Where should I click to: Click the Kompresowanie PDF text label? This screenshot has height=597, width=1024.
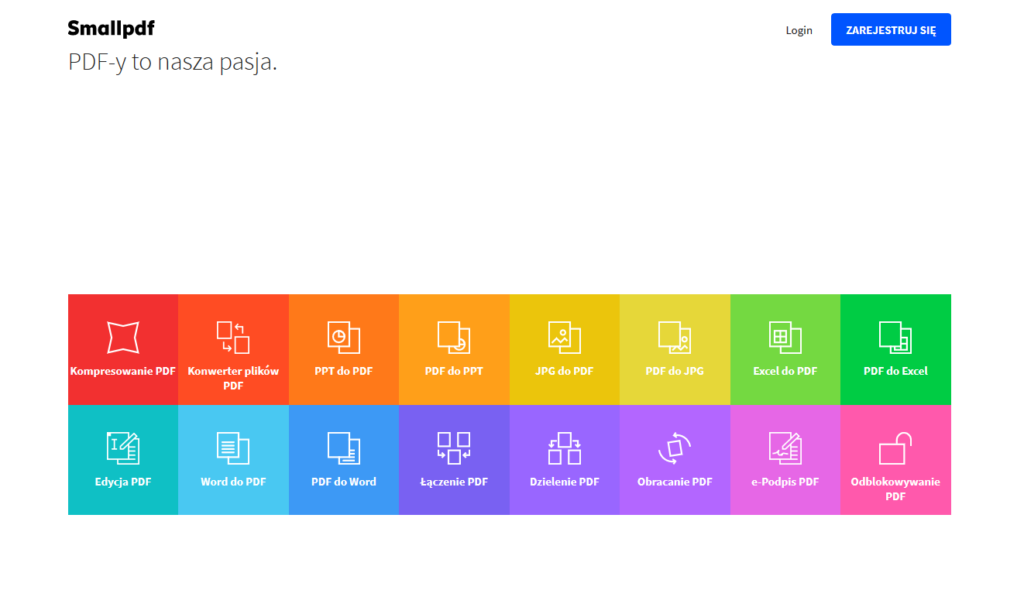[x=123, y=371]
